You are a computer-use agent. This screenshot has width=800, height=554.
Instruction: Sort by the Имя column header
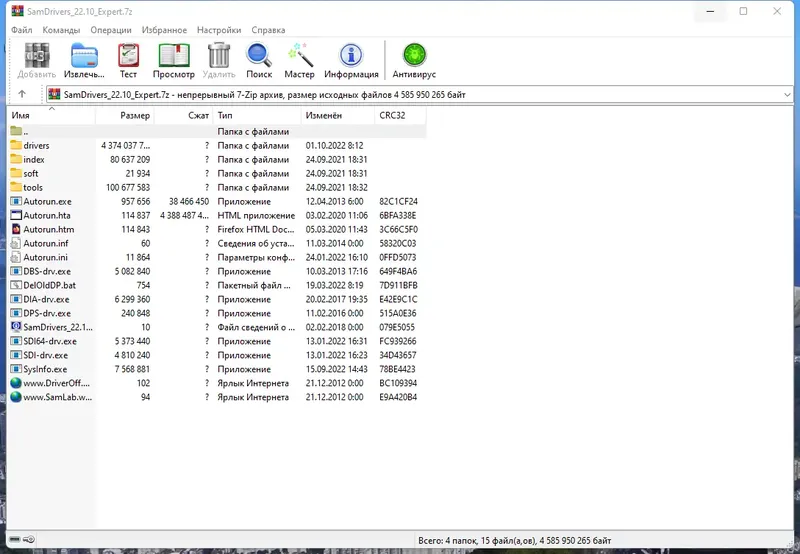[52, 115]
